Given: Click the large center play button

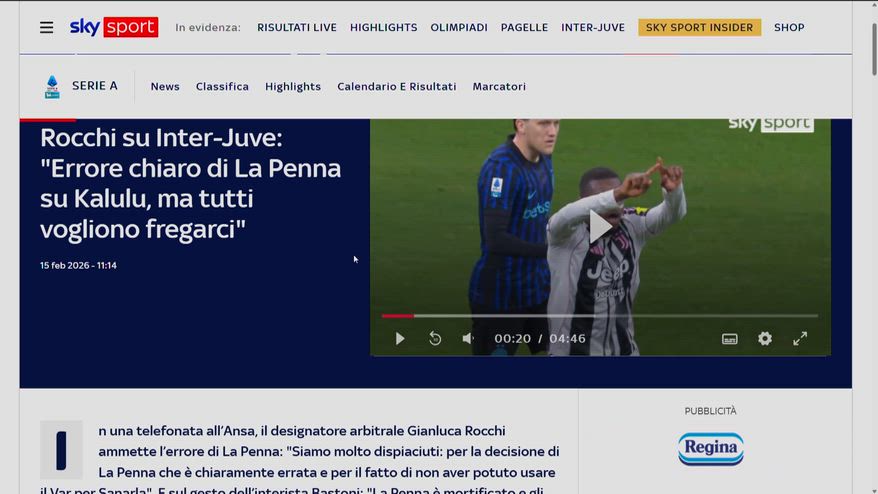Looking at the screenshot, I should [600, 226].
